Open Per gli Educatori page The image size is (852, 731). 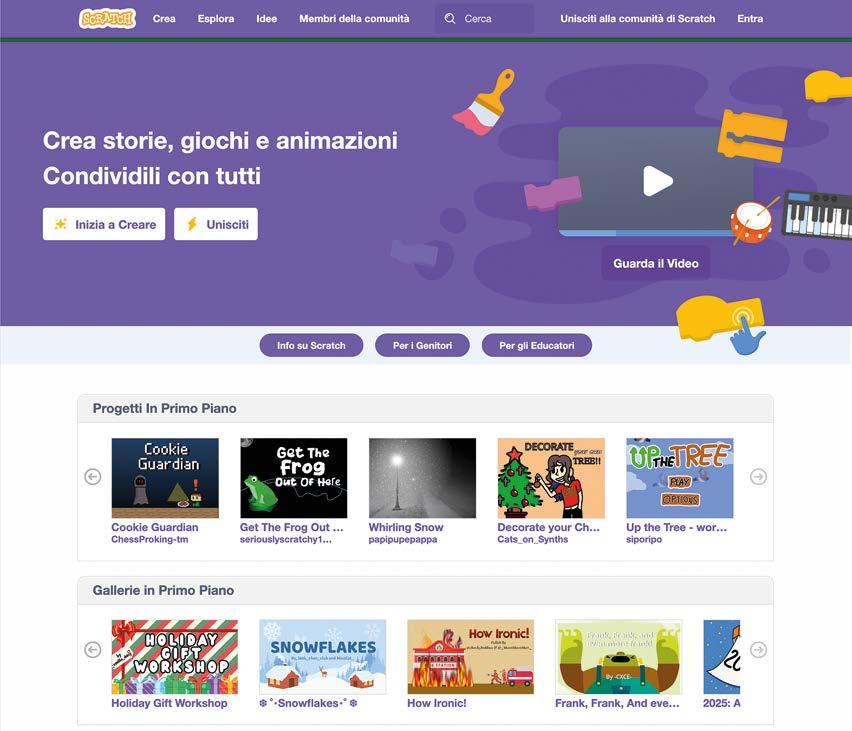[x=537, y=345]
